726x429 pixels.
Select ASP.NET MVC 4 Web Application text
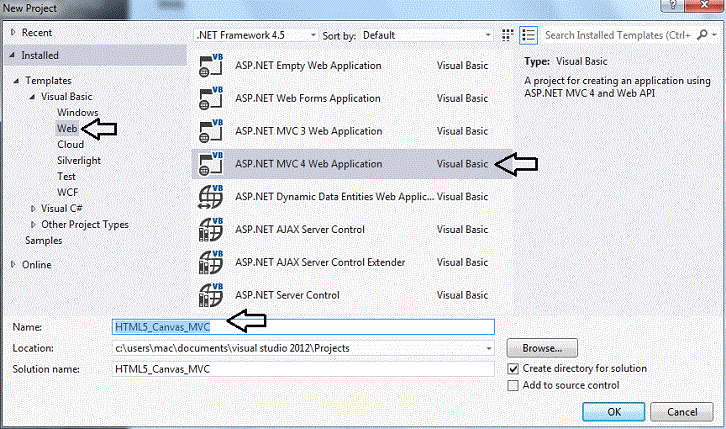click(x=308, y=164)
